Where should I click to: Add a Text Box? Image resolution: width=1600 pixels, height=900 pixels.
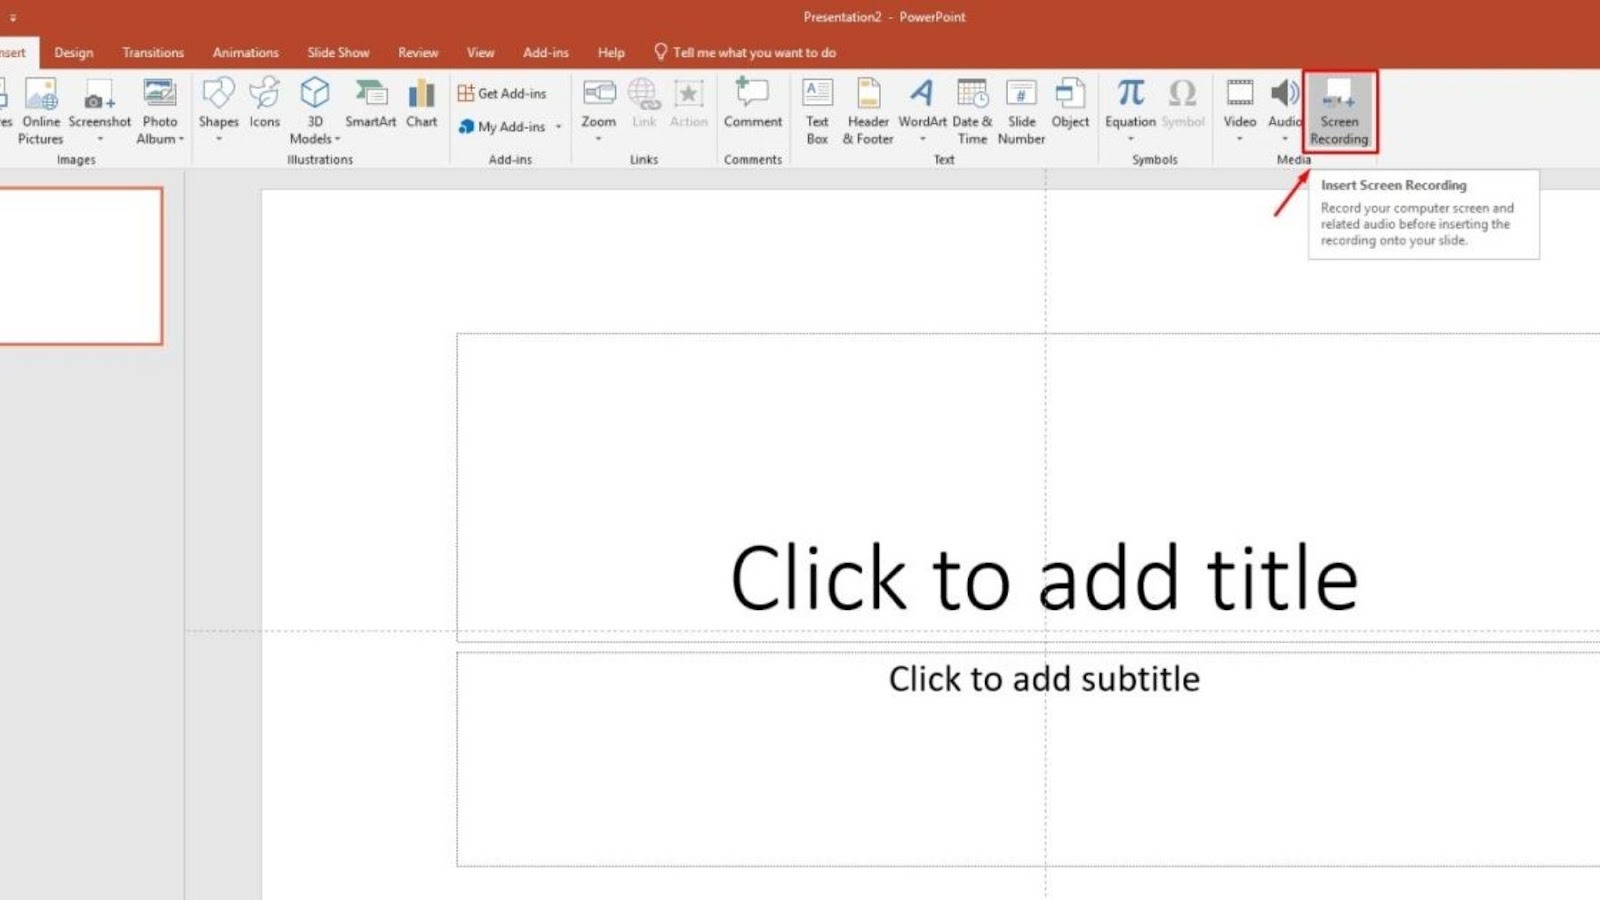[x=817, y=110]
